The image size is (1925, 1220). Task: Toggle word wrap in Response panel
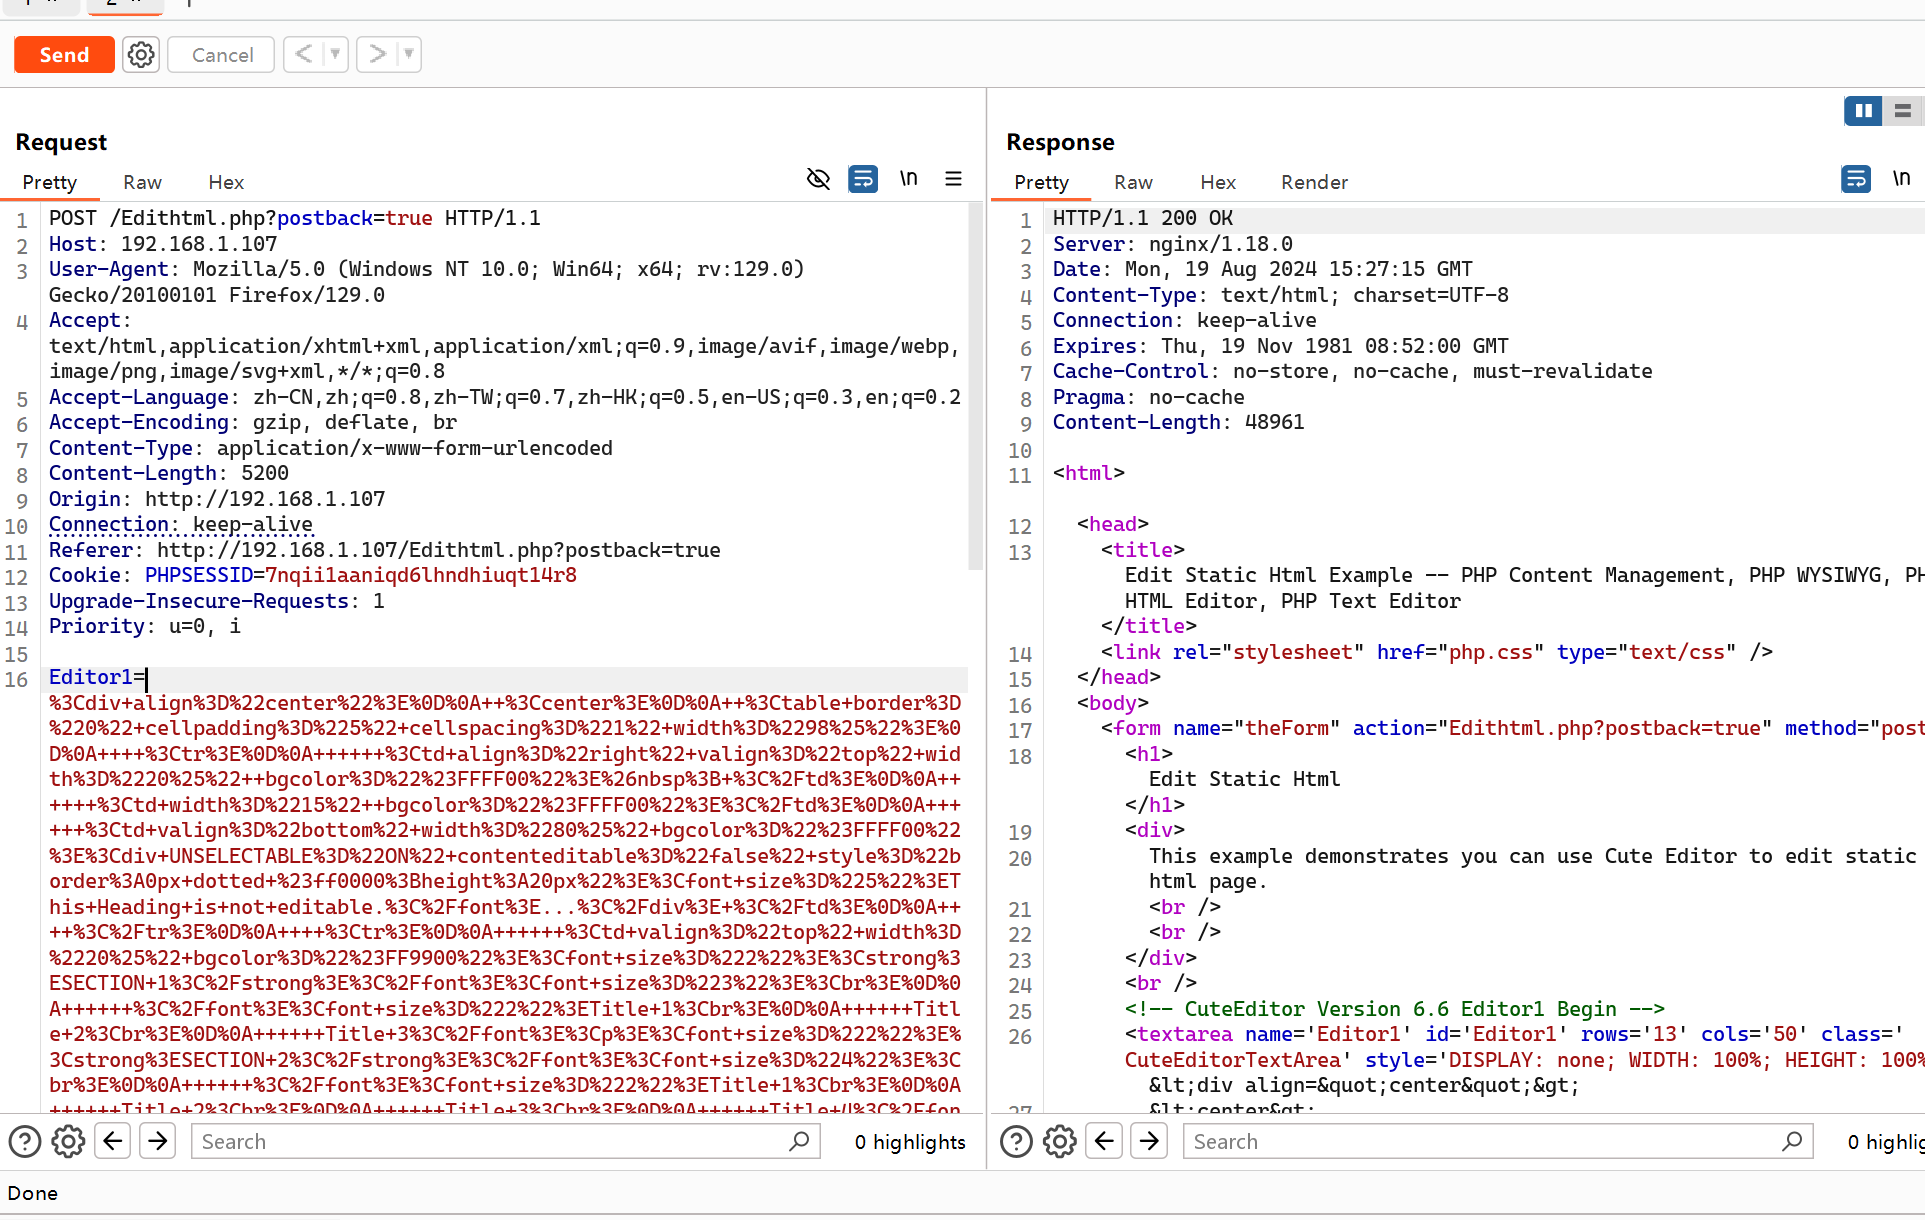(1856, 179)
